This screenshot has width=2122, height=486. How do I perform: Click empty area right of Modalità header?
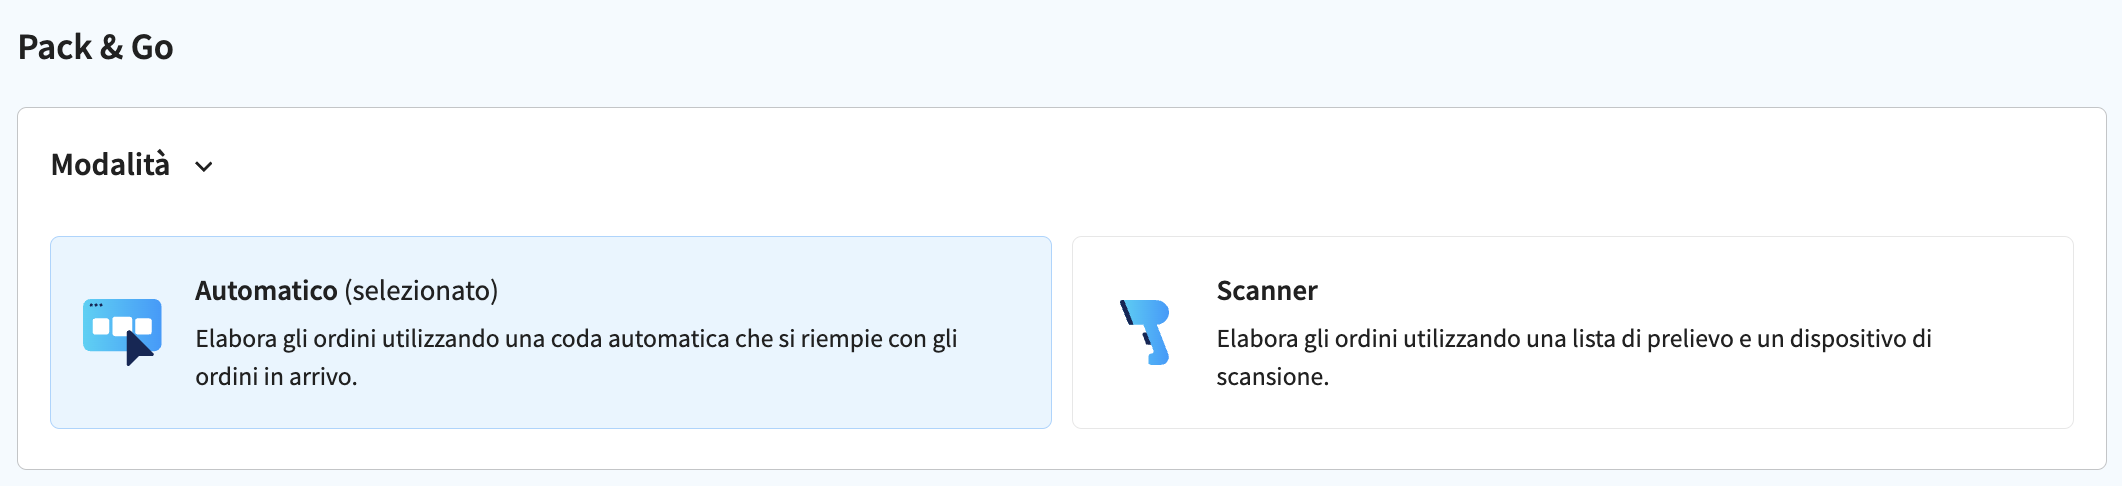[1150, 165]
